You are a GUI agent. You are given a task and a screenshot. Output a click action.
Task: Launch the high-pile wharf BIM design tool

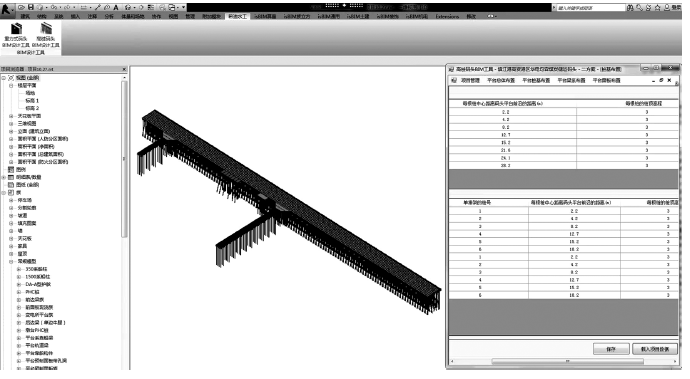[46, 35]
